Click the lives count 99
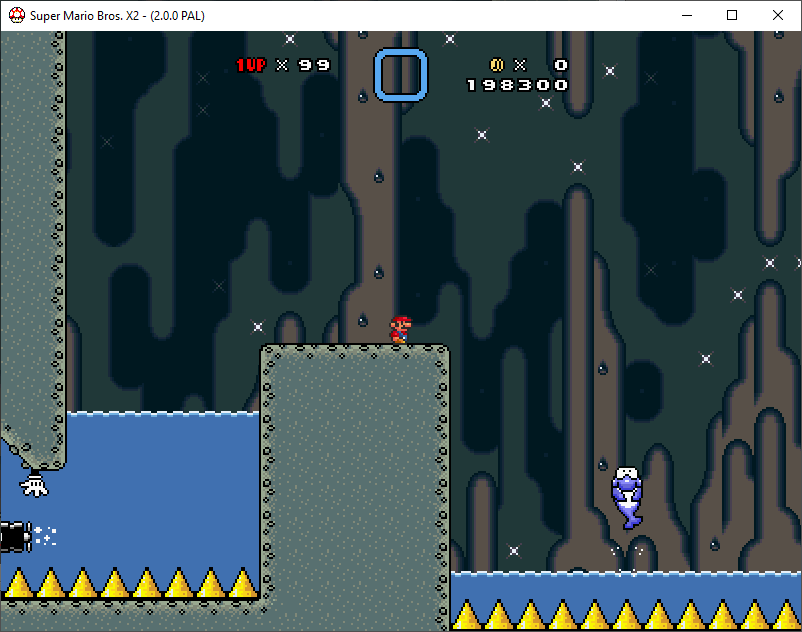Viewport: 802px width, 632px height. 315,65
